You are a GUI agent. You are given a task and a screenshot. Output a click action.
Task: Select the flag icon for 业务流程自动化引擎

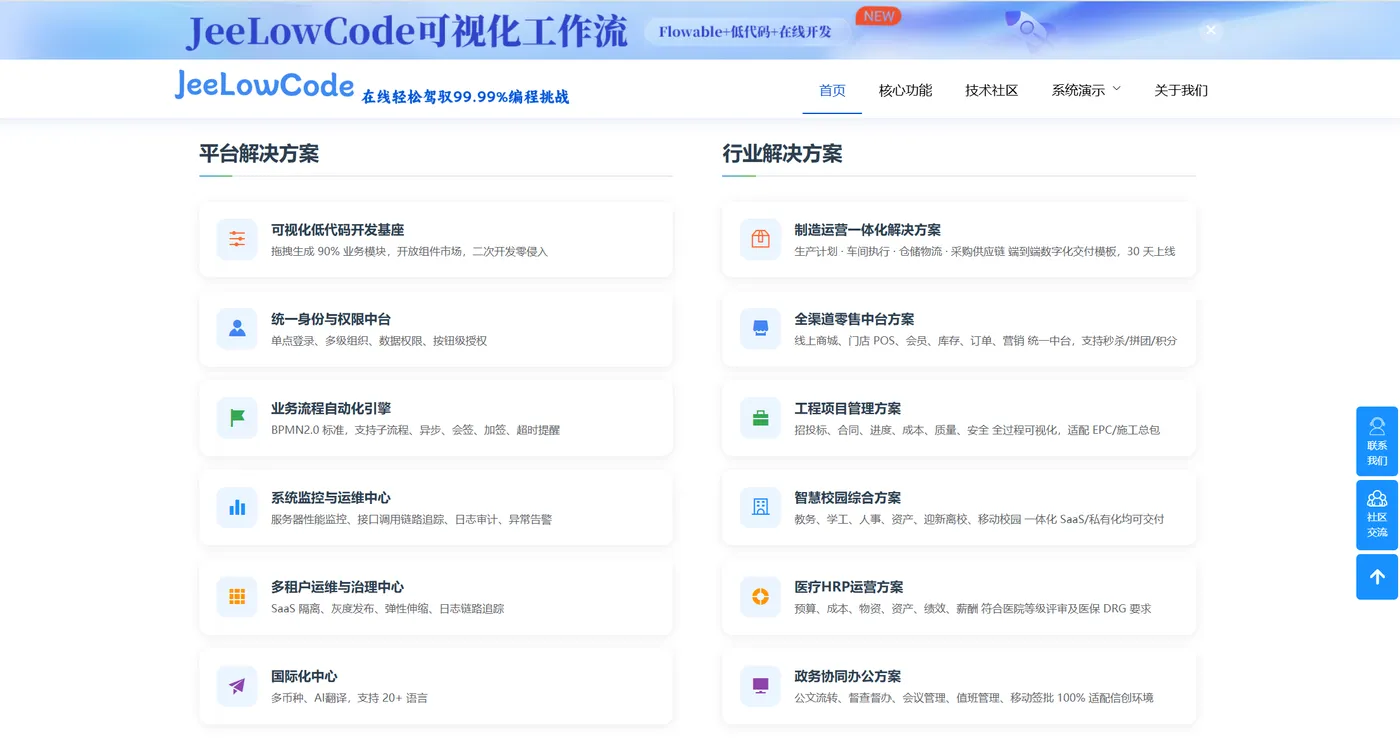pos(236,418)
